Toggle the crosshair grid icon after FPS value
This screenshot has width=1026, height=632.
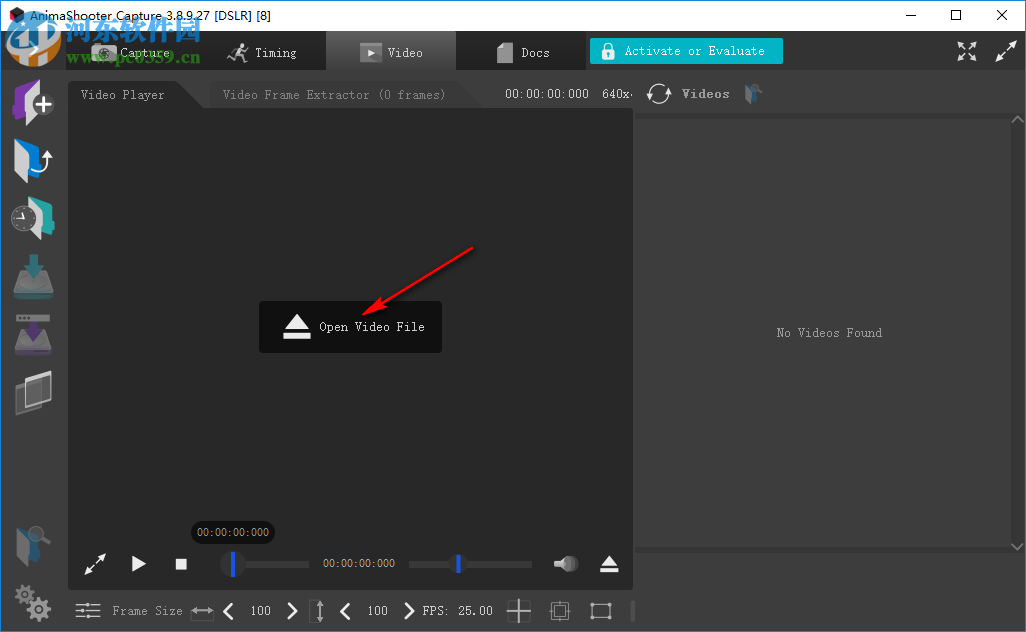click(518, 610)
